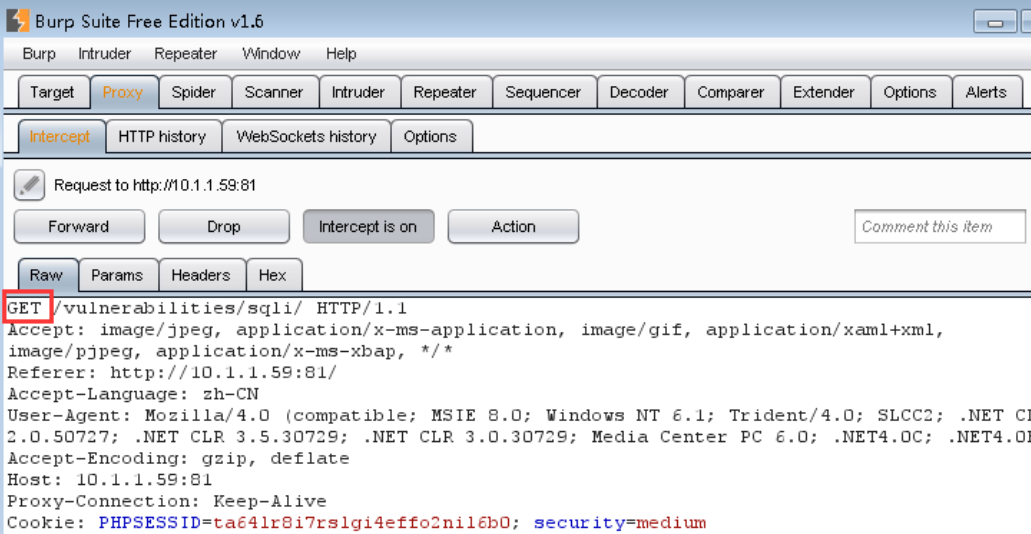Click the Host: 10.1.1.59:81 line

click(110, 480)
